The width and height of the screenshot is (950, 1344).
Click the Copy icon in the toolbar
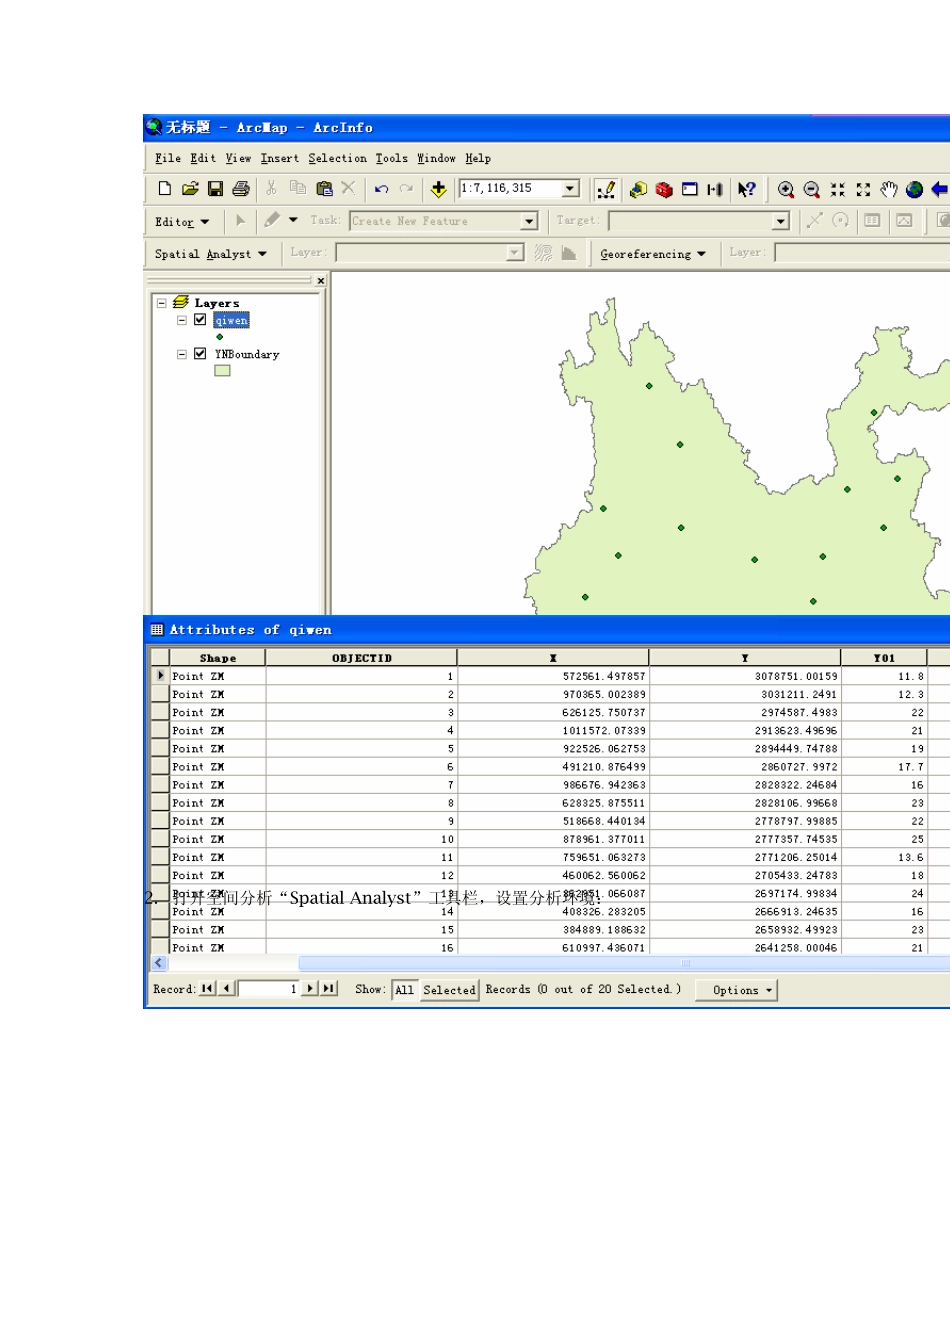click(298, 188)
